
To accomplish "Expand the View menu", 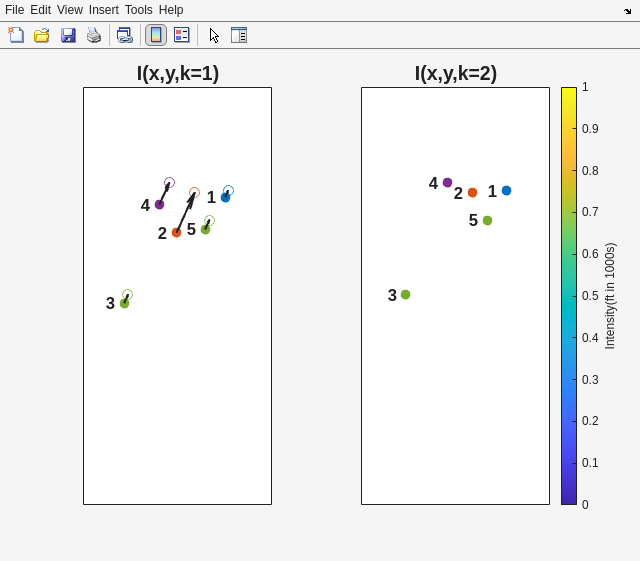I will coord(69,10).
